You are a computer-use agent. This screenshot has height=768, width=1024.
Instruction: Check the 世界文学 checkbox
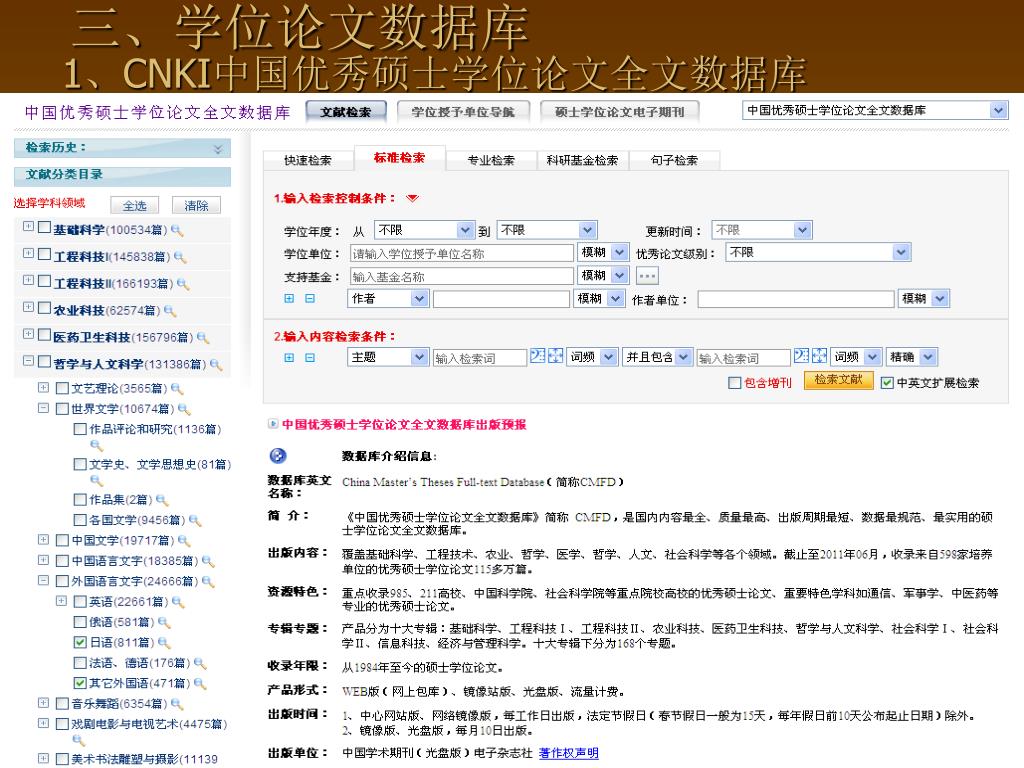click(x=63, y=409)
